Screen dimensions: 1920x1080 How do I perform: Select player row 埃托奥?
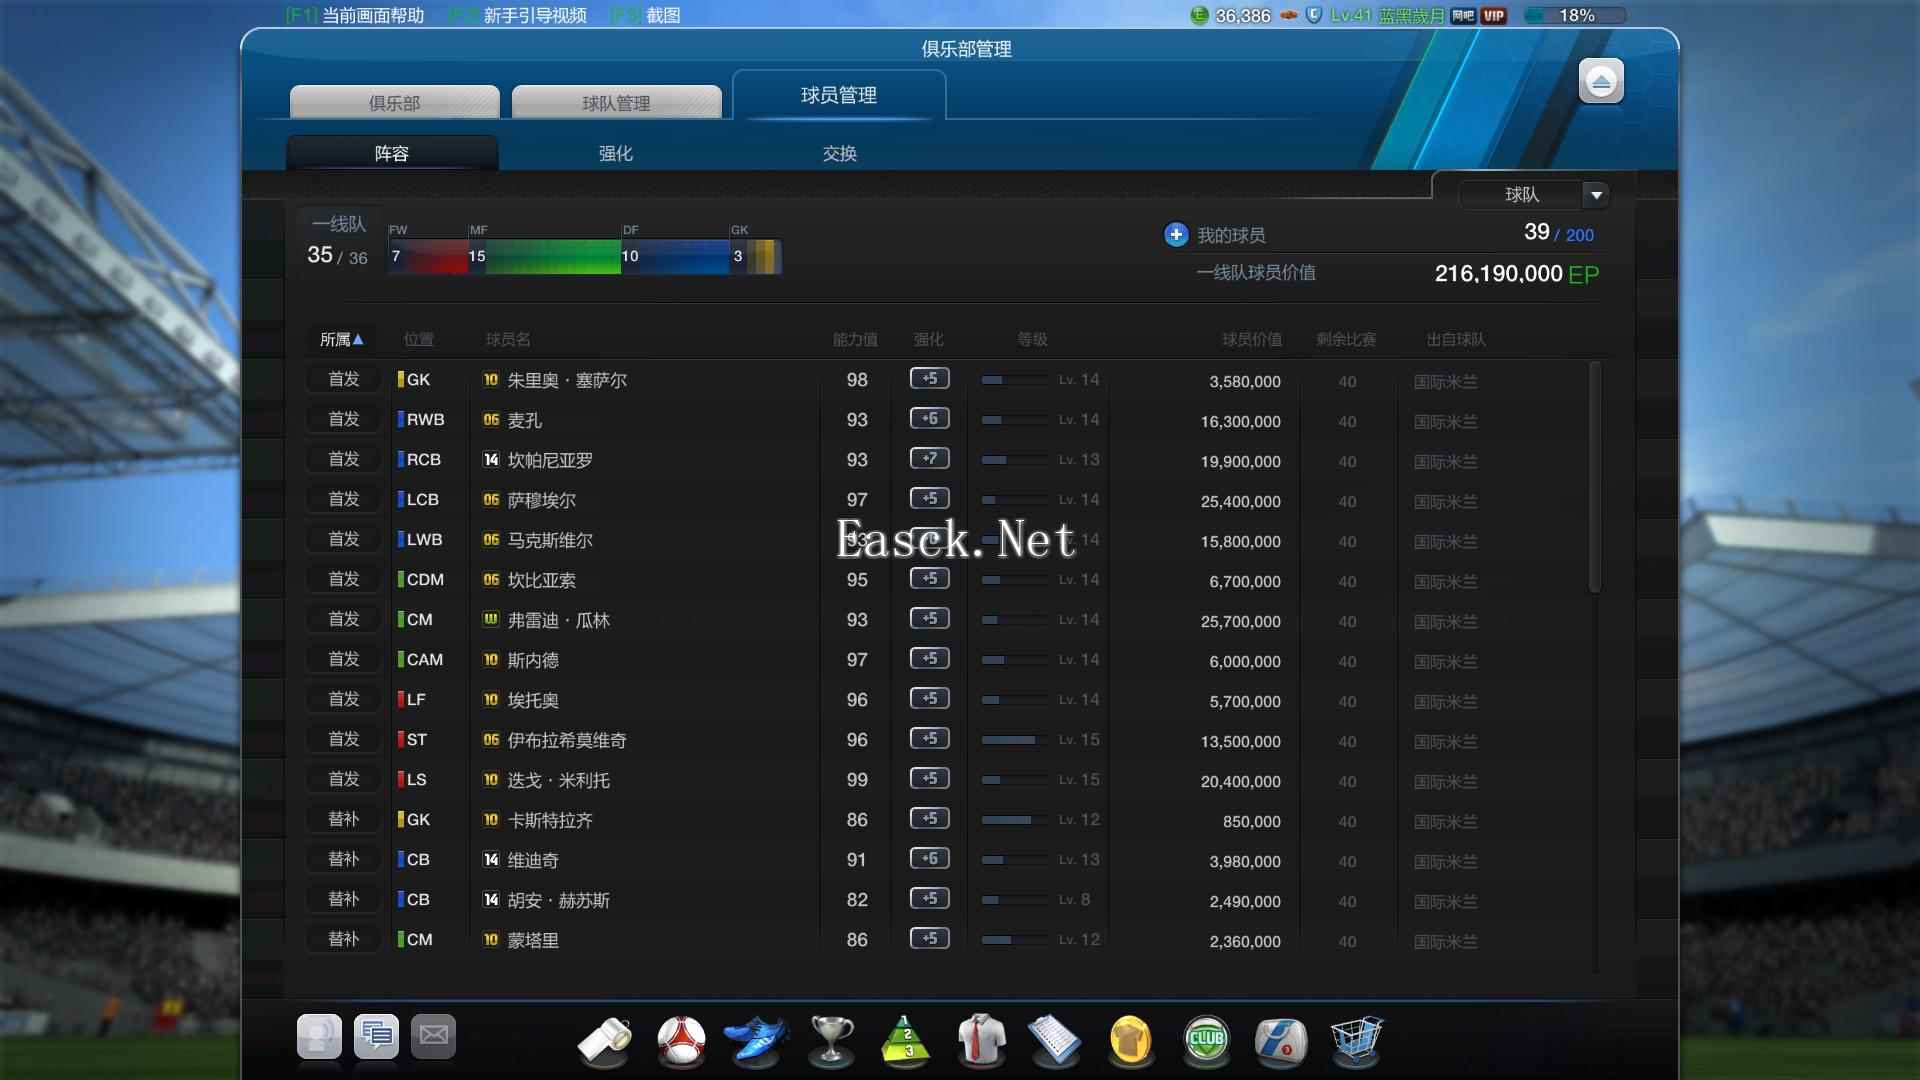point(945,699)
